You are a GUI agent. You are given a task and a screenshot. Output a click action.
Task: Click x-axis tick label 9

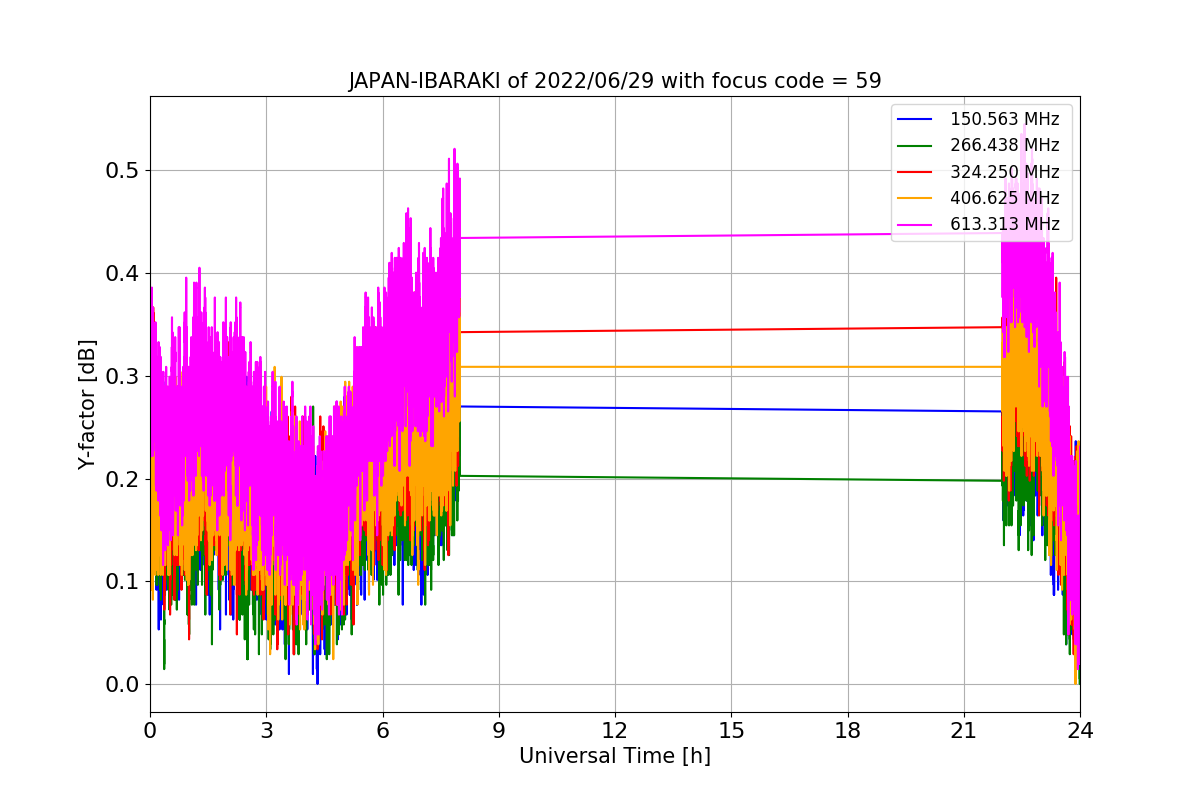[x=499, y=731]
